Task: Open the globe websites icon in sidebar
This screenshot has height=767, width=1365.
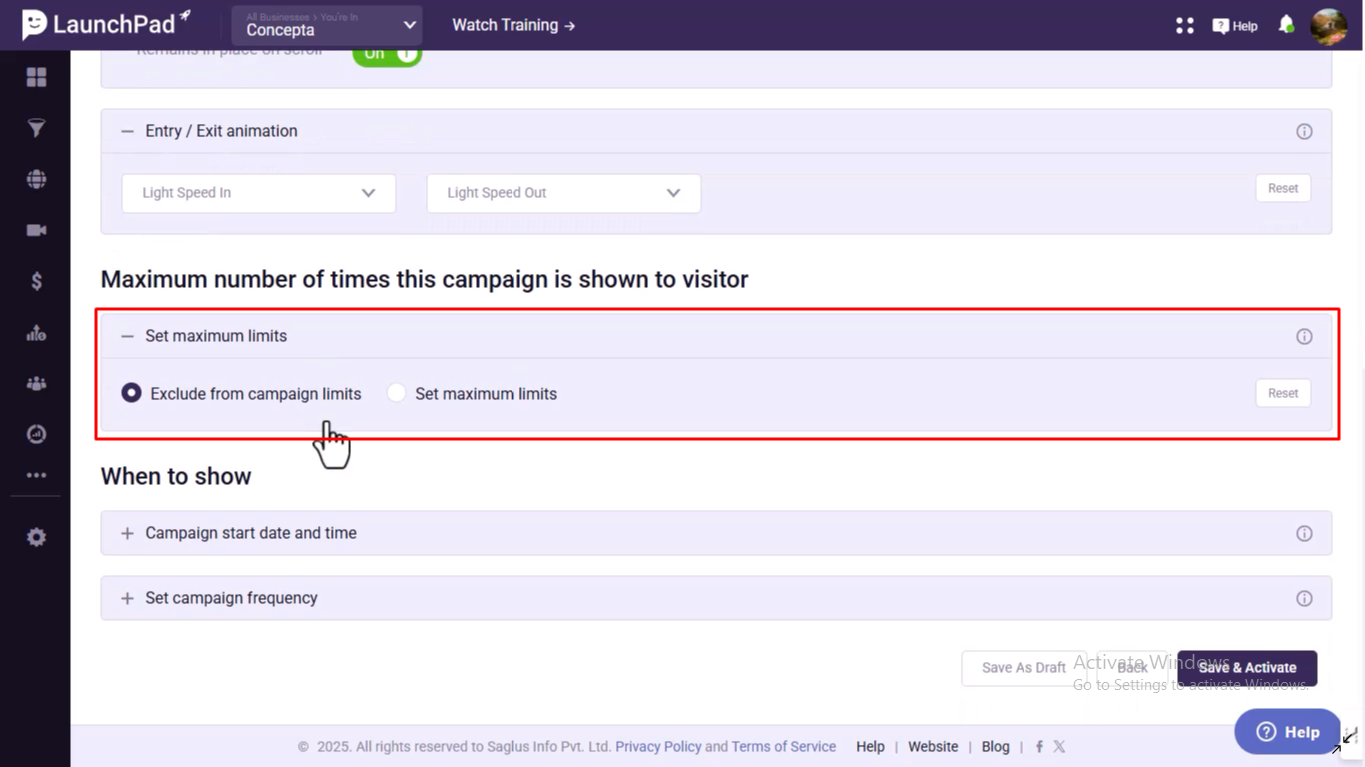Action: coord(36,179)
